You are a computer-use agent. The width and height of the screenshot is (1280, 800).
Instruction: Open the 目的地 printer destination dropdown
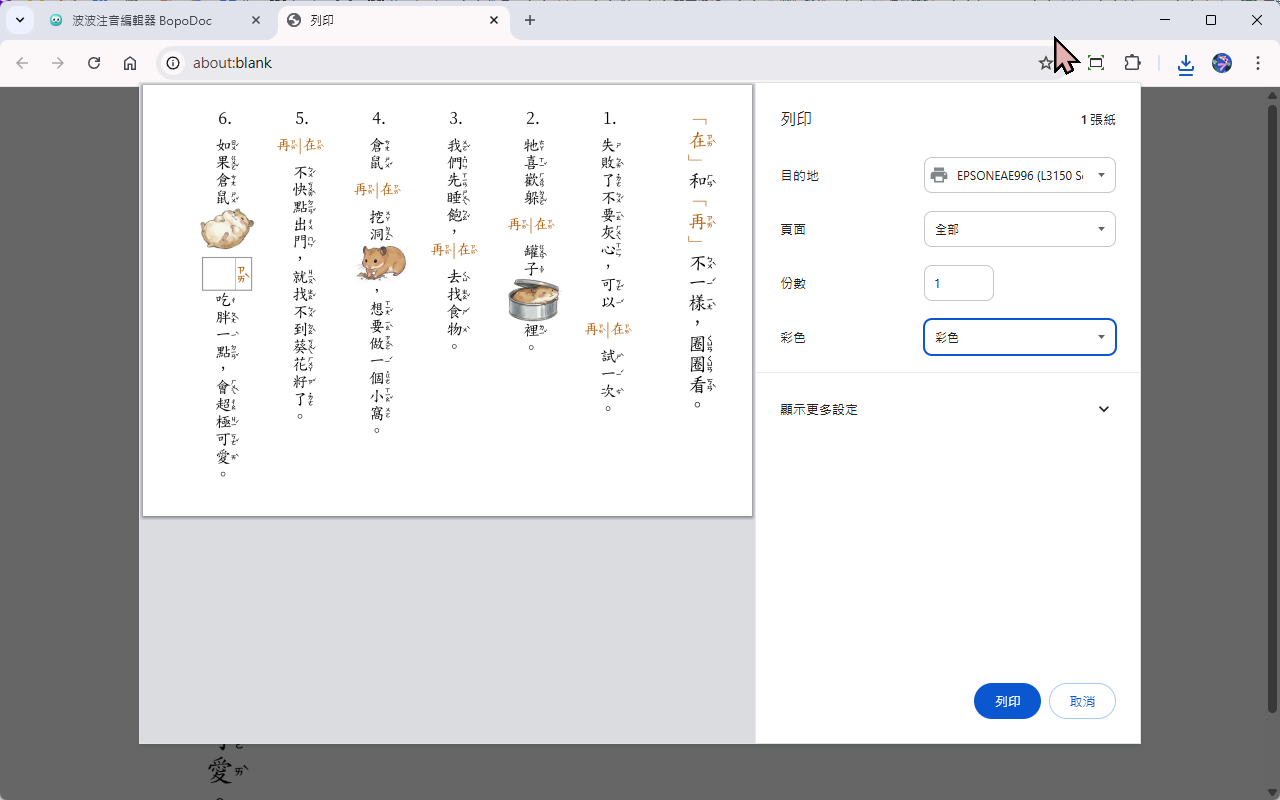pos(1019,174)
